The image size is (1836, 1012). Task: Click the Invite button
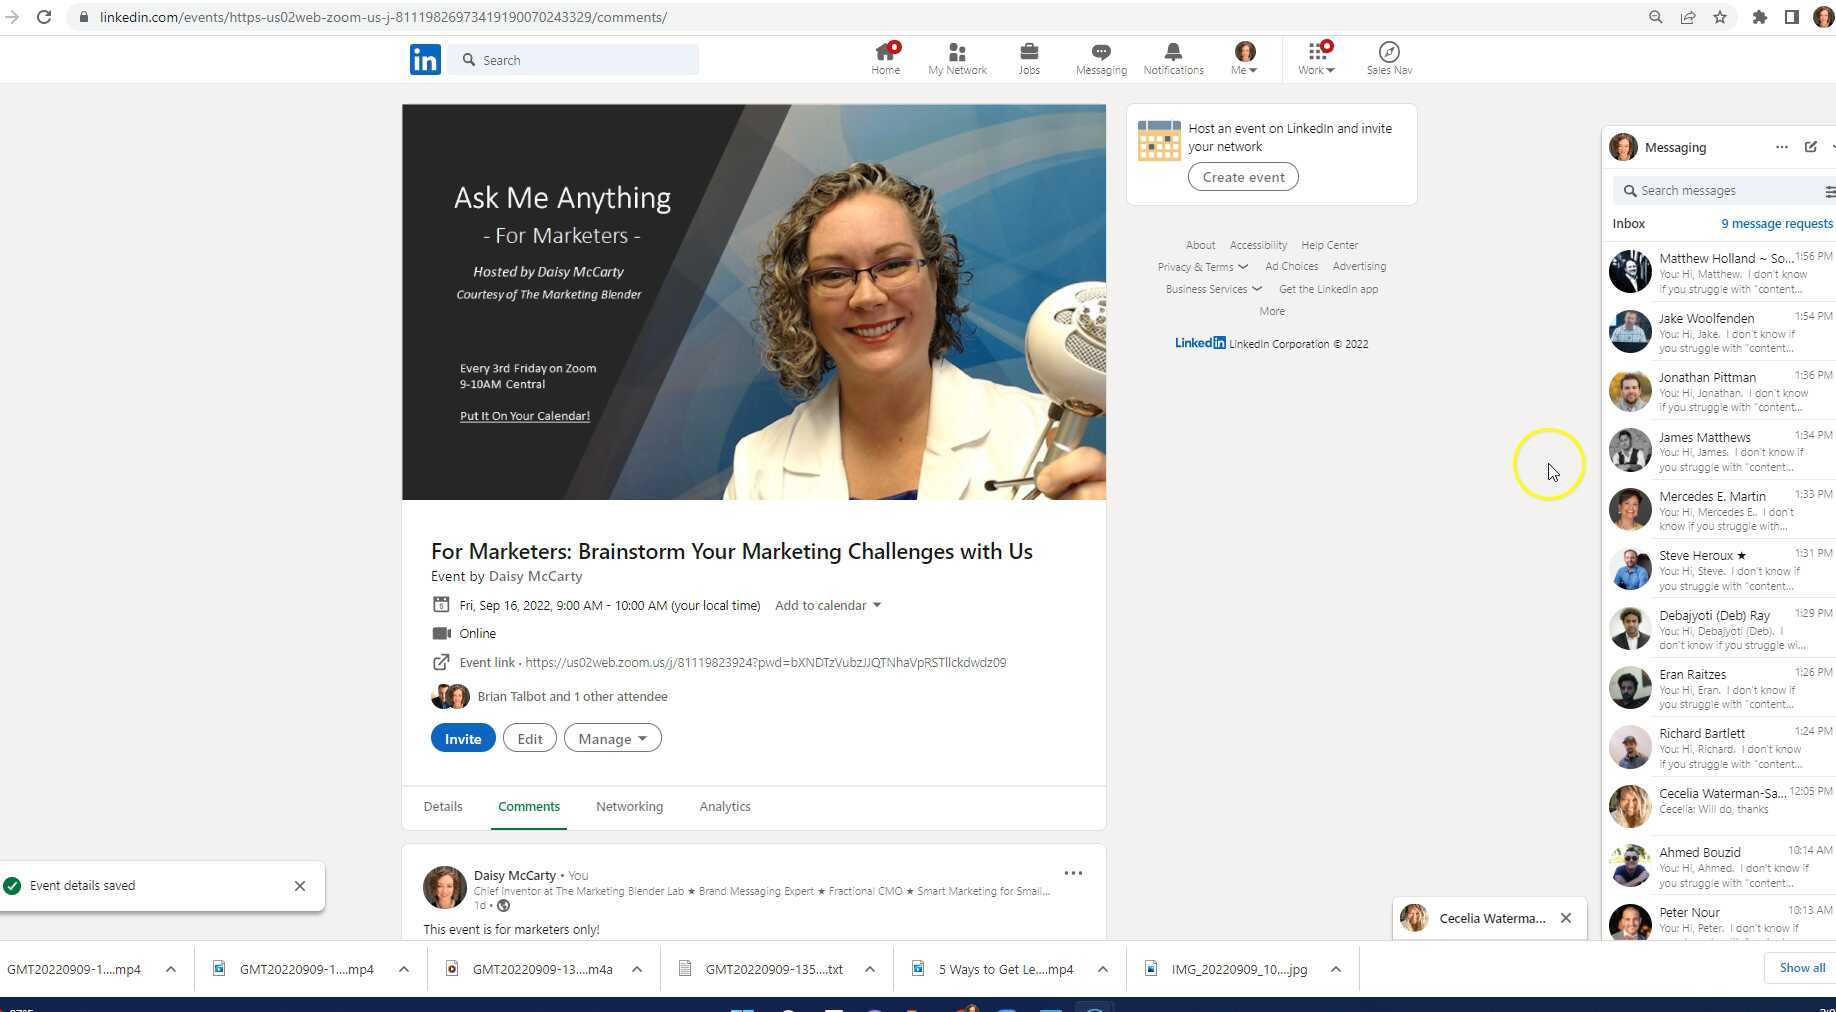(x=462, y=738)
